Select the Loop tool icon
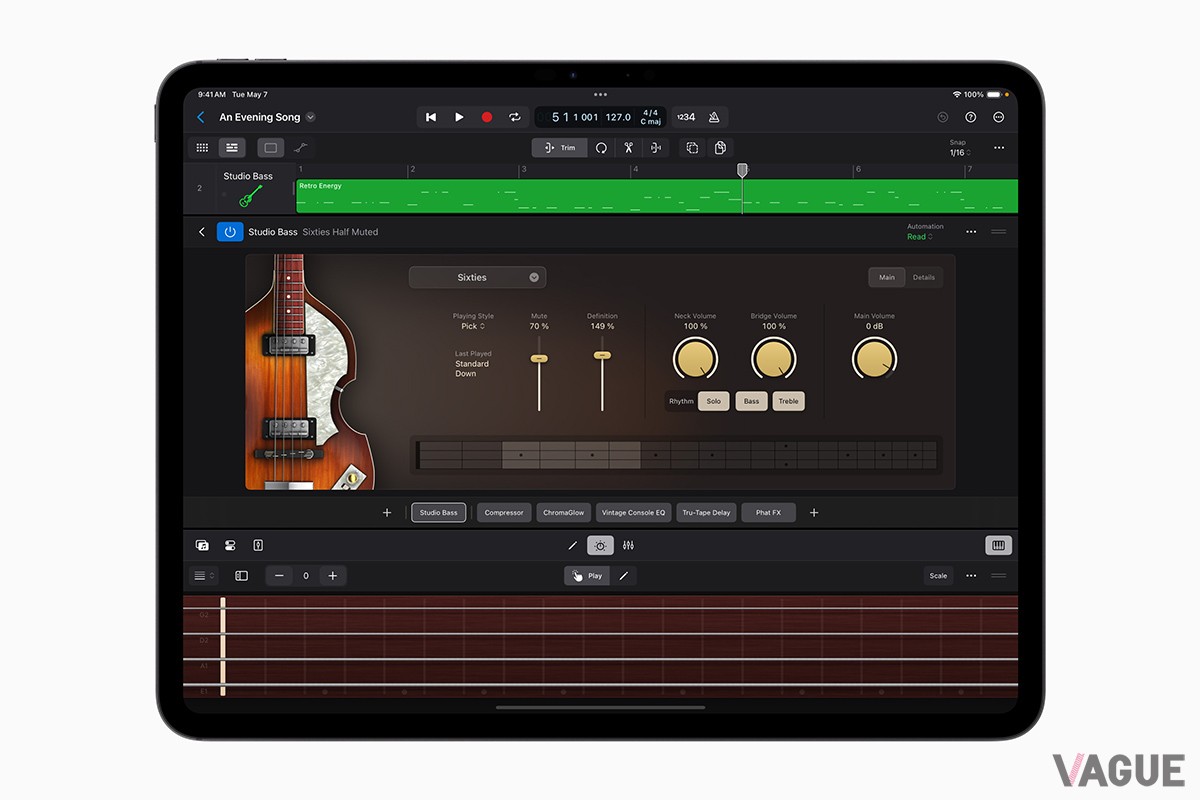Screen dimensions: 1200x800 click(601, 147)
